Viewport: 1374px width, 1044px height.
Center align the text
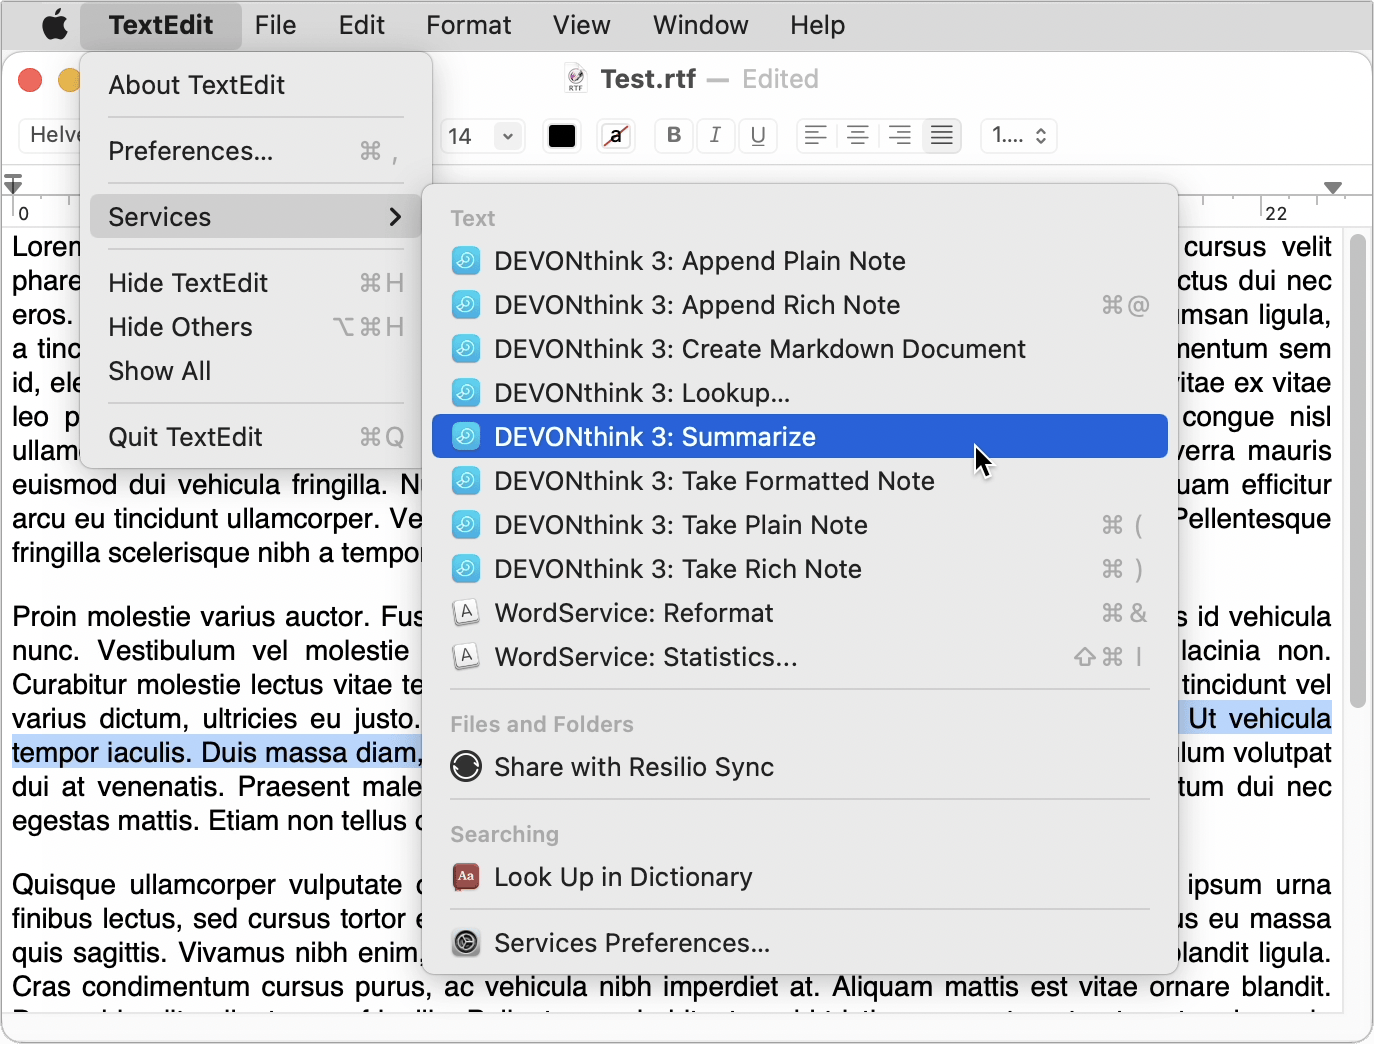tap(858, 135)
